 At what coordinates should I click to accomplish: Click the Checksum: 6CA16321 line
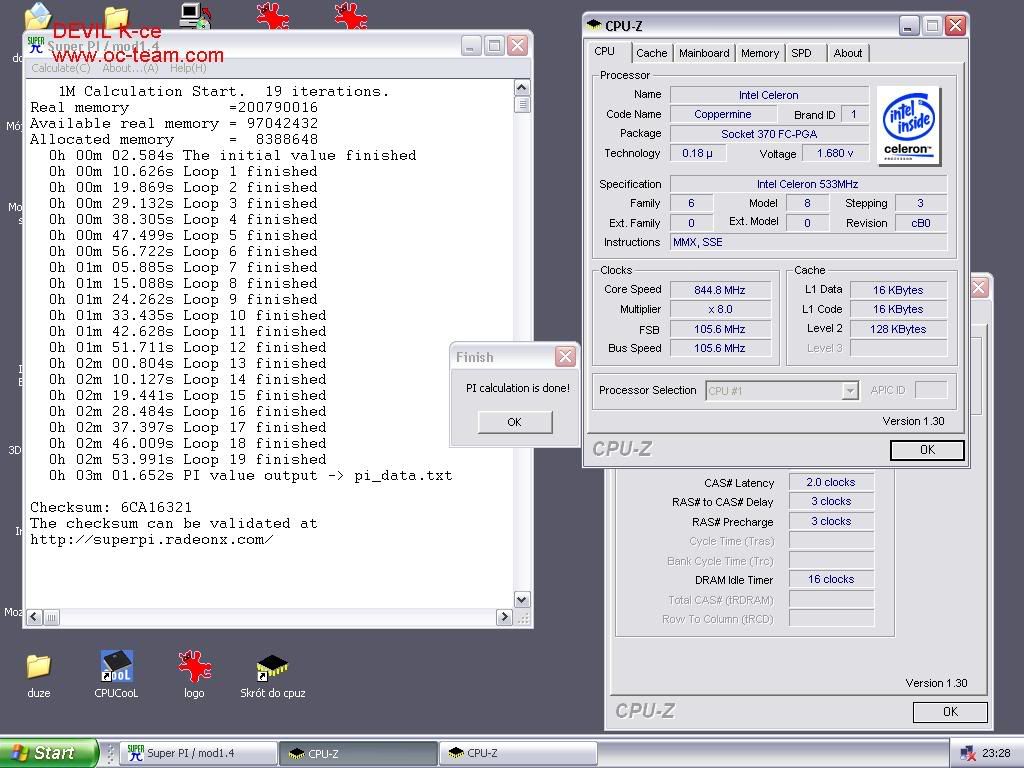(x=111, y=507)
